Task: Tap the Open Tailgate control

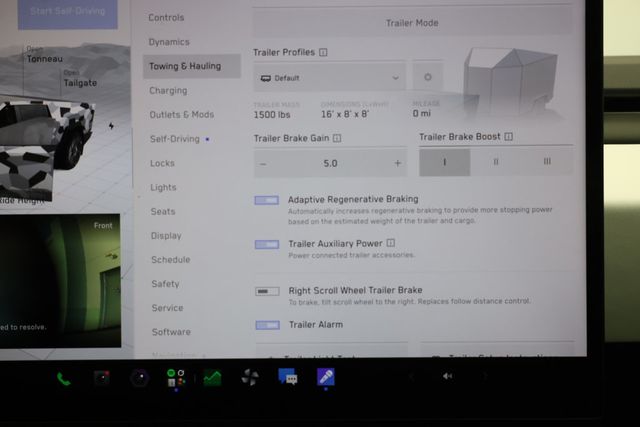Action: [80, 79]
